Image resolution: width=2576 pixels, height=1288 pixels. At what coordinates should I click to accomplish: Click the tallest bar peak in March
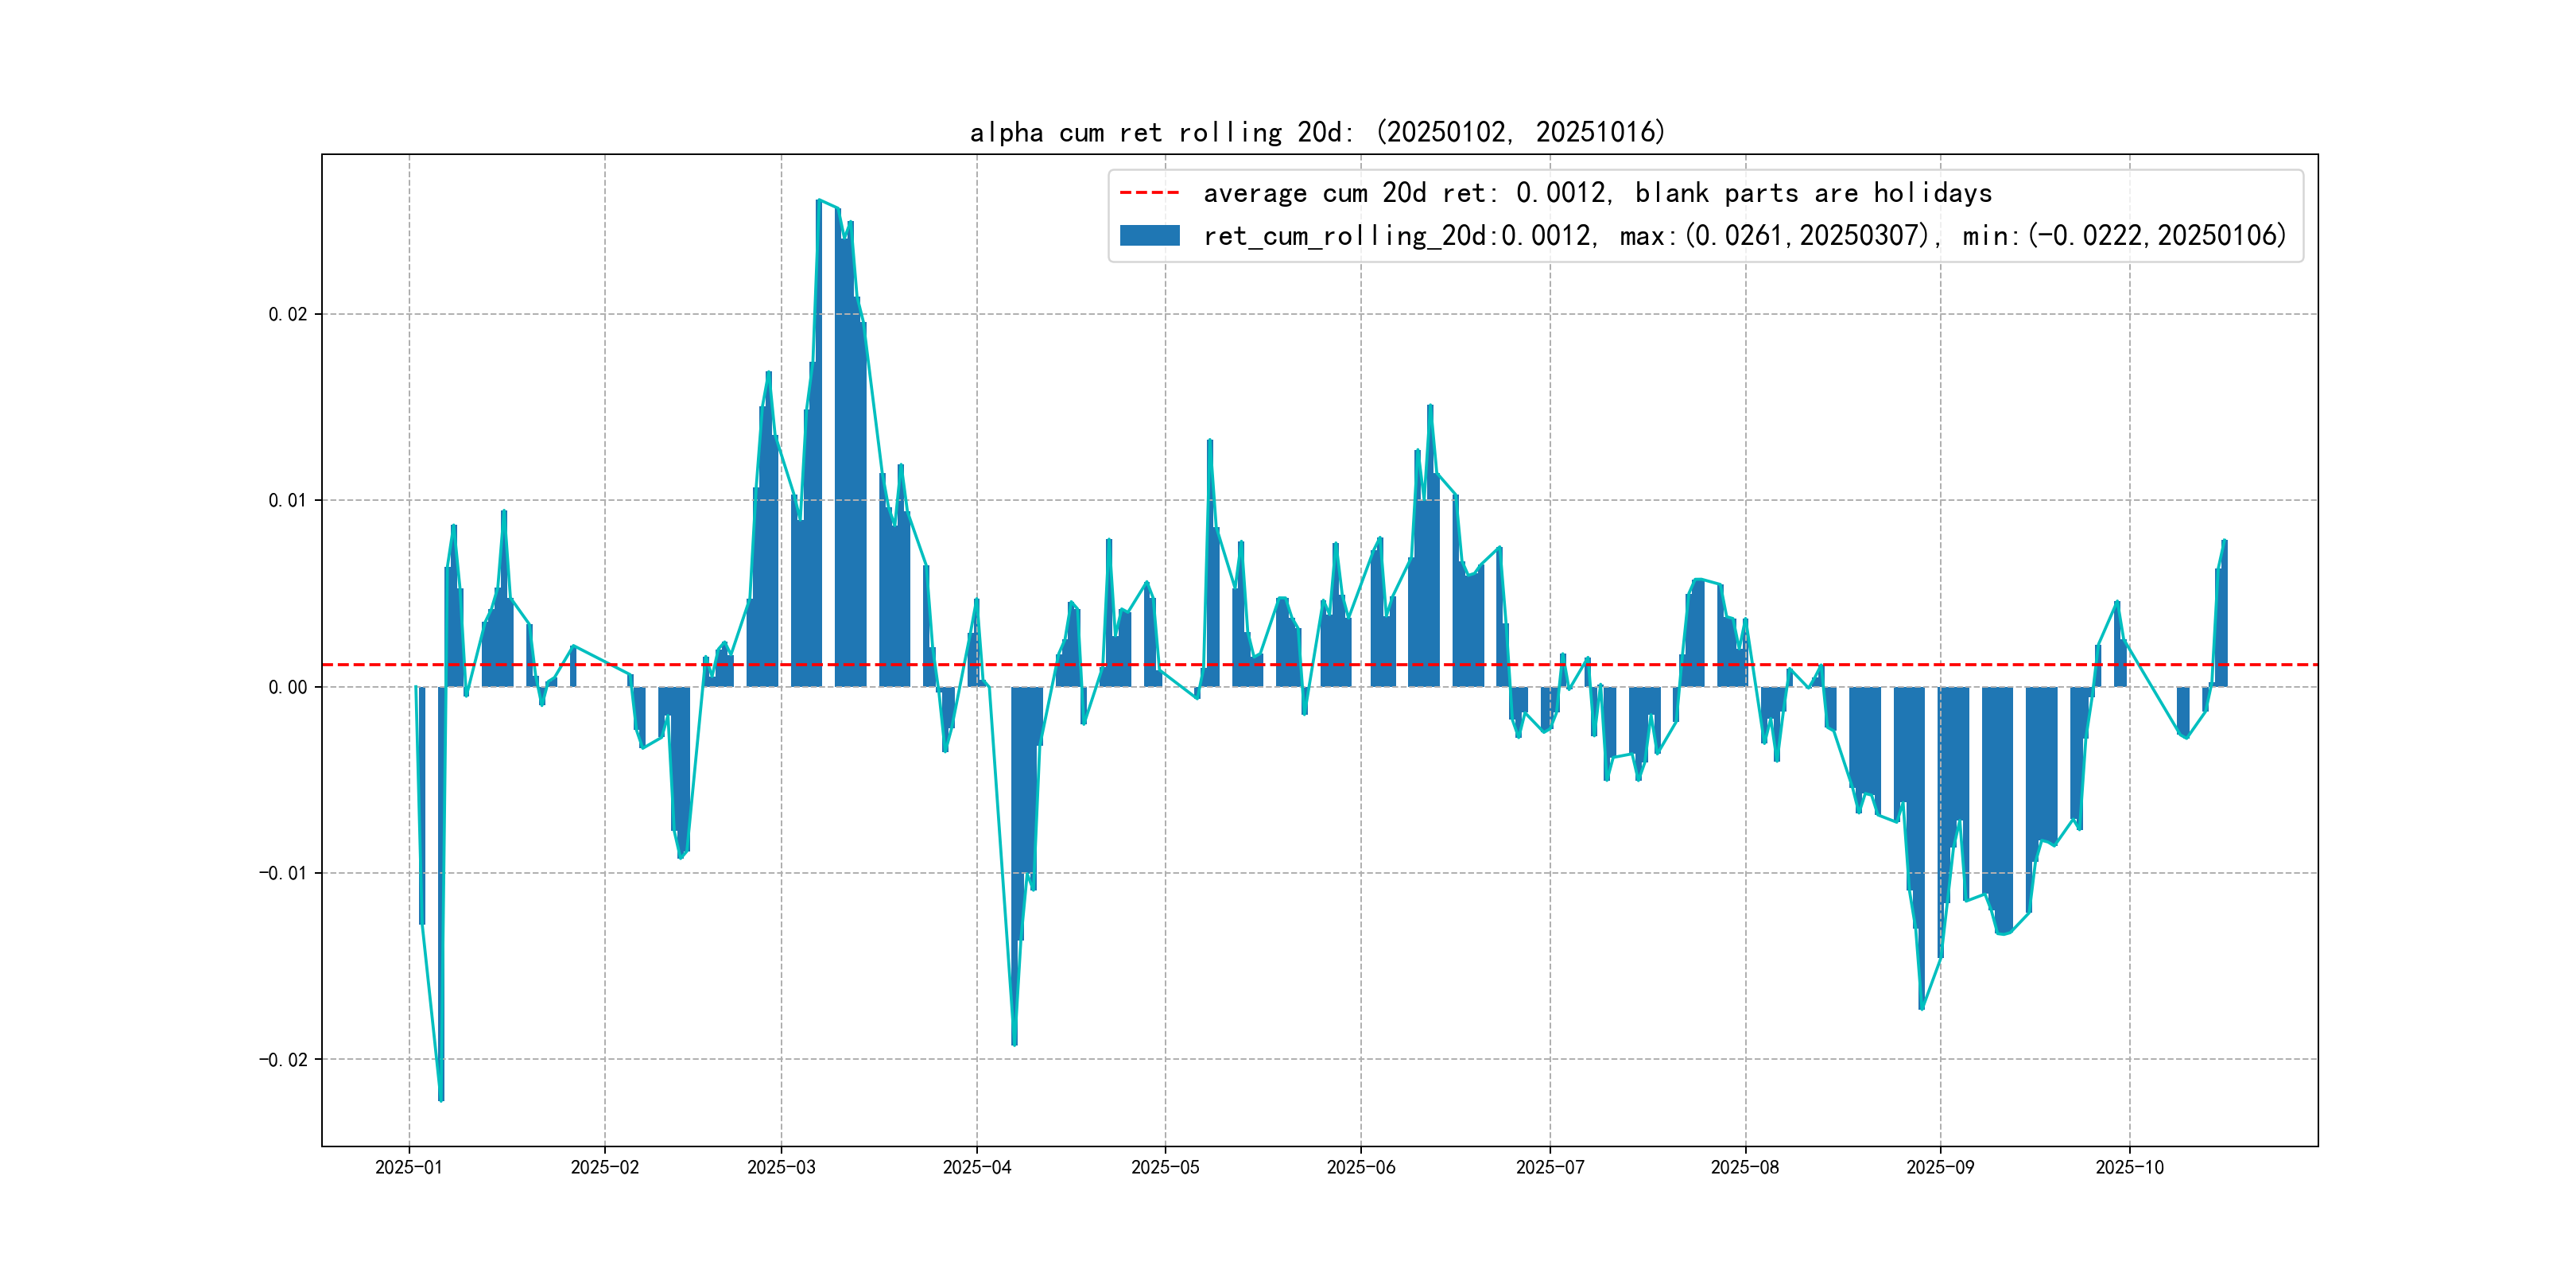[819, 203]
